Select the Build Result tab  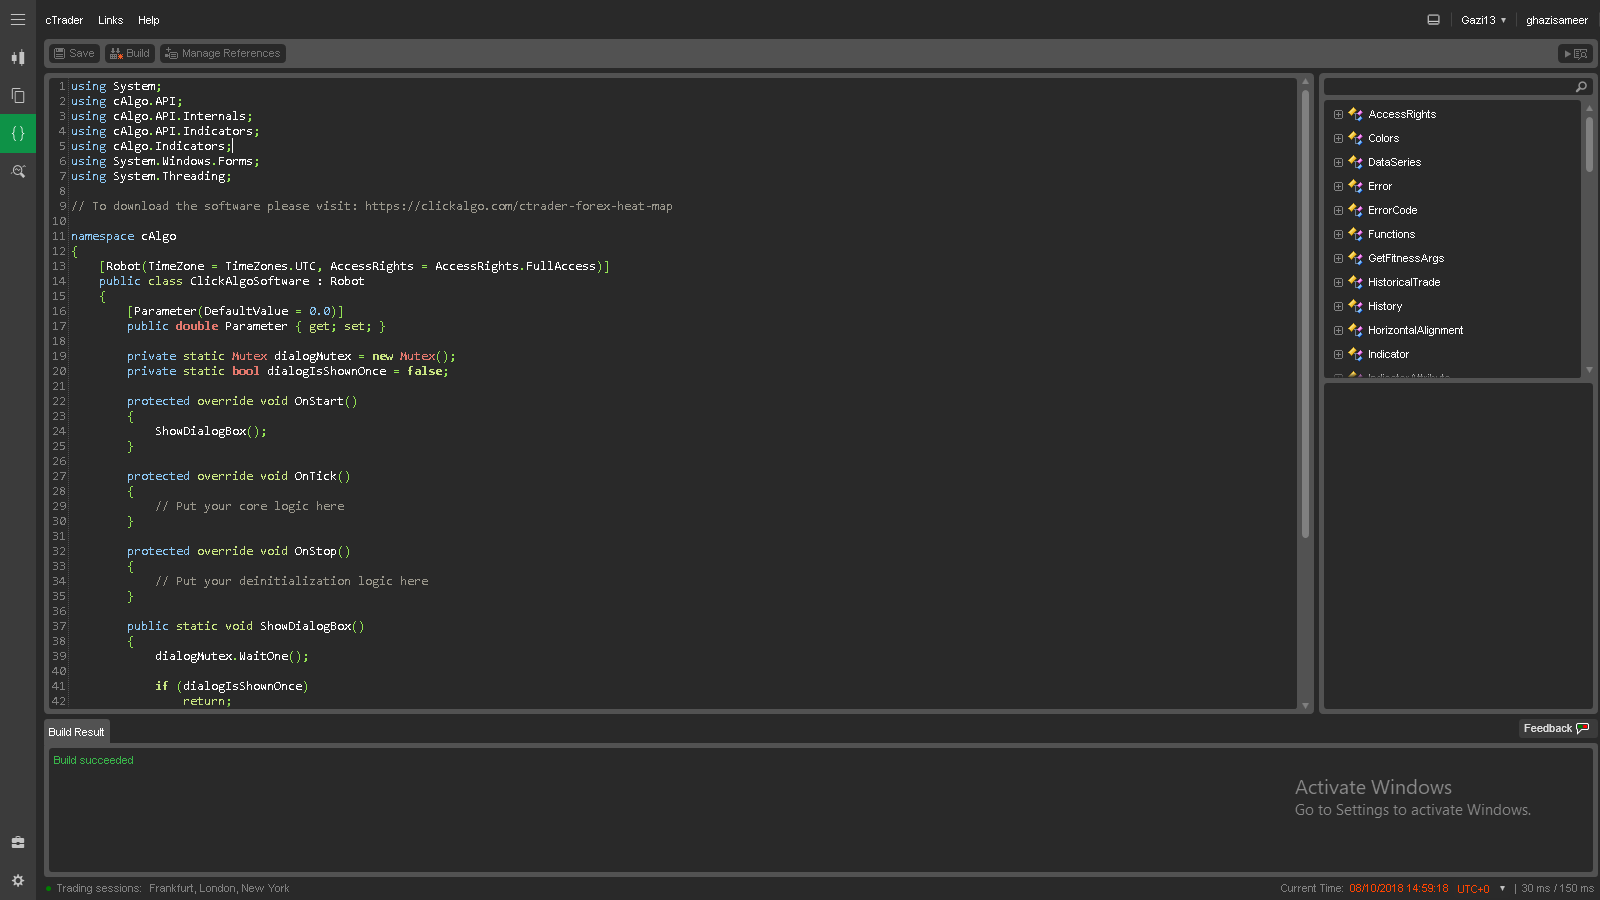77,732
